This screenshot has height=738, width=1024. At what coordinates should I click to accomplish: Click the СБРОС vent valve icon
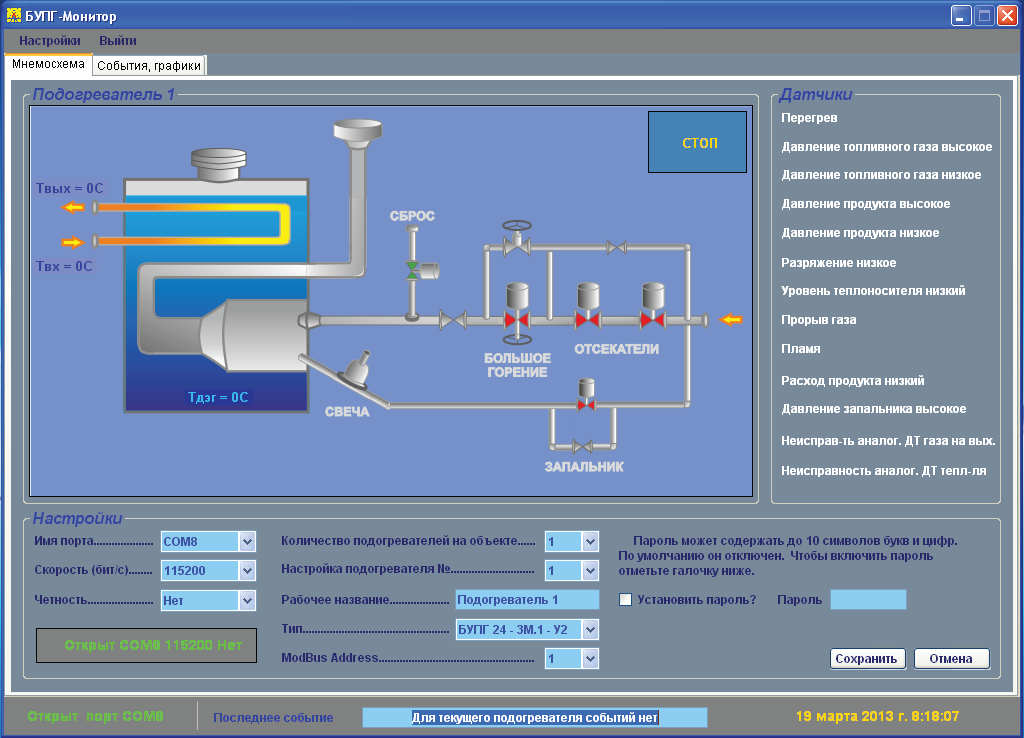point(412,269)
